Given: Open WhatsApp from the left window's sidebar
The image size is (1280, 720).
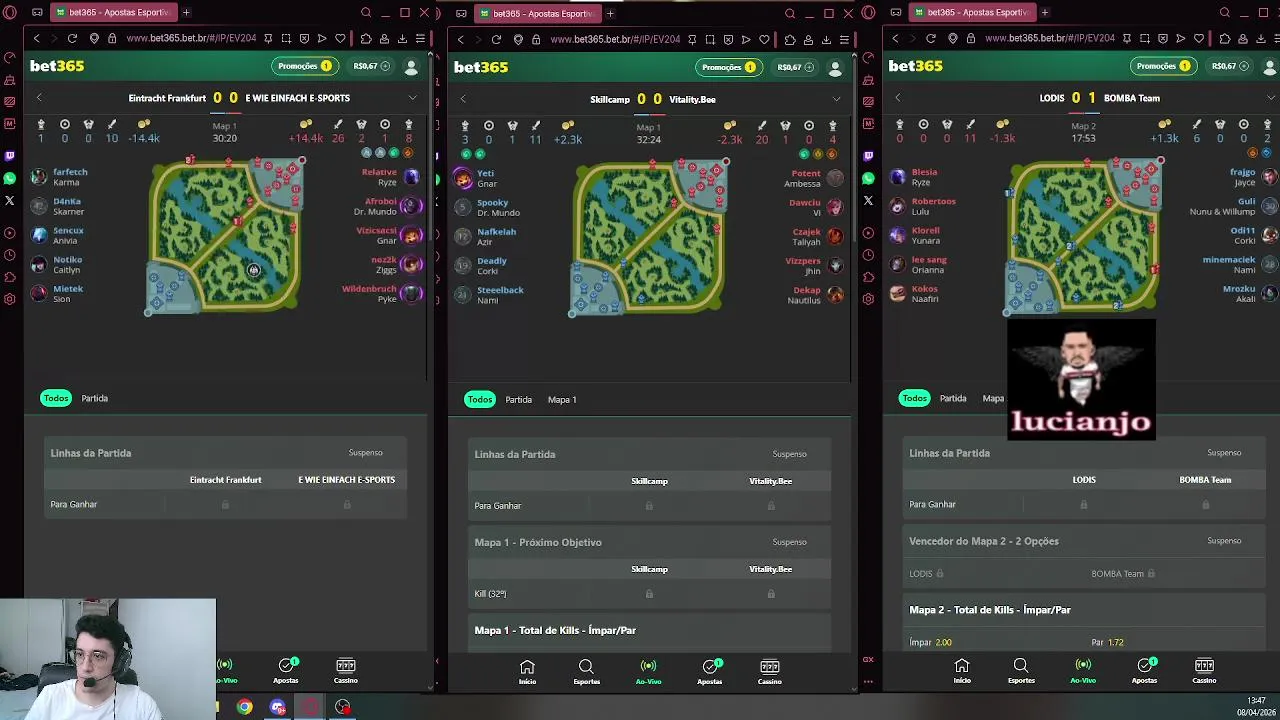Looking at the screenshot, I should tap(10, 178).
